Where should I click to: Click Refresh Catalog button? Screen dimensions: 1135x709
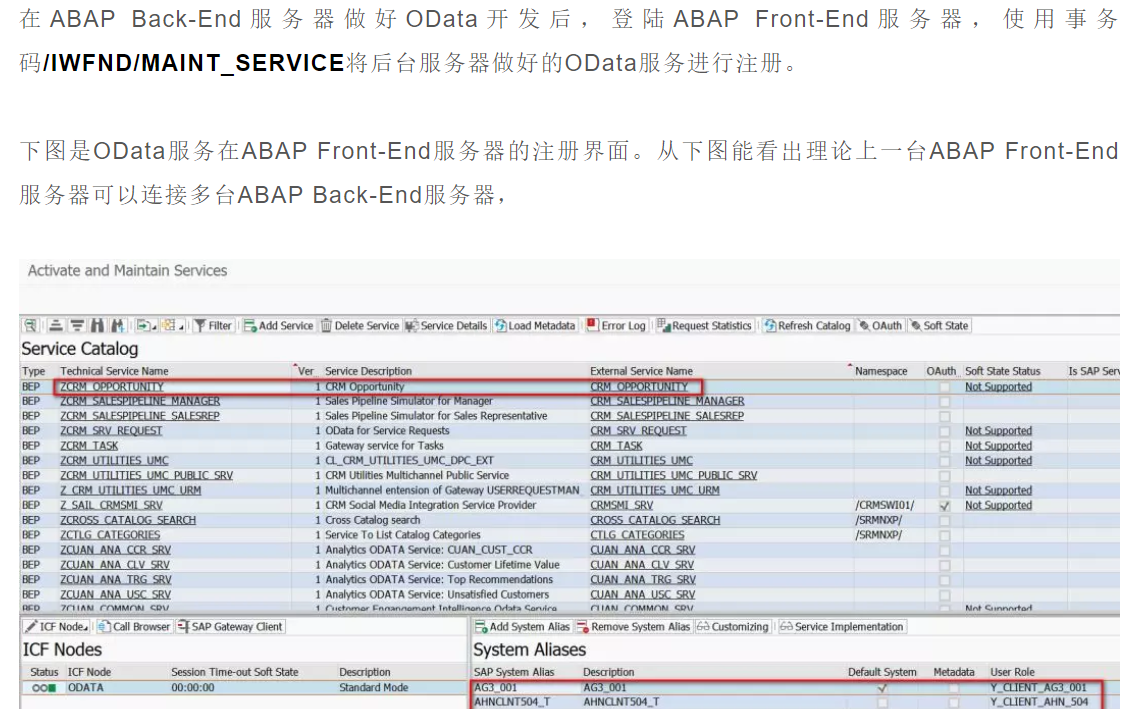click(x=807, y=326)
